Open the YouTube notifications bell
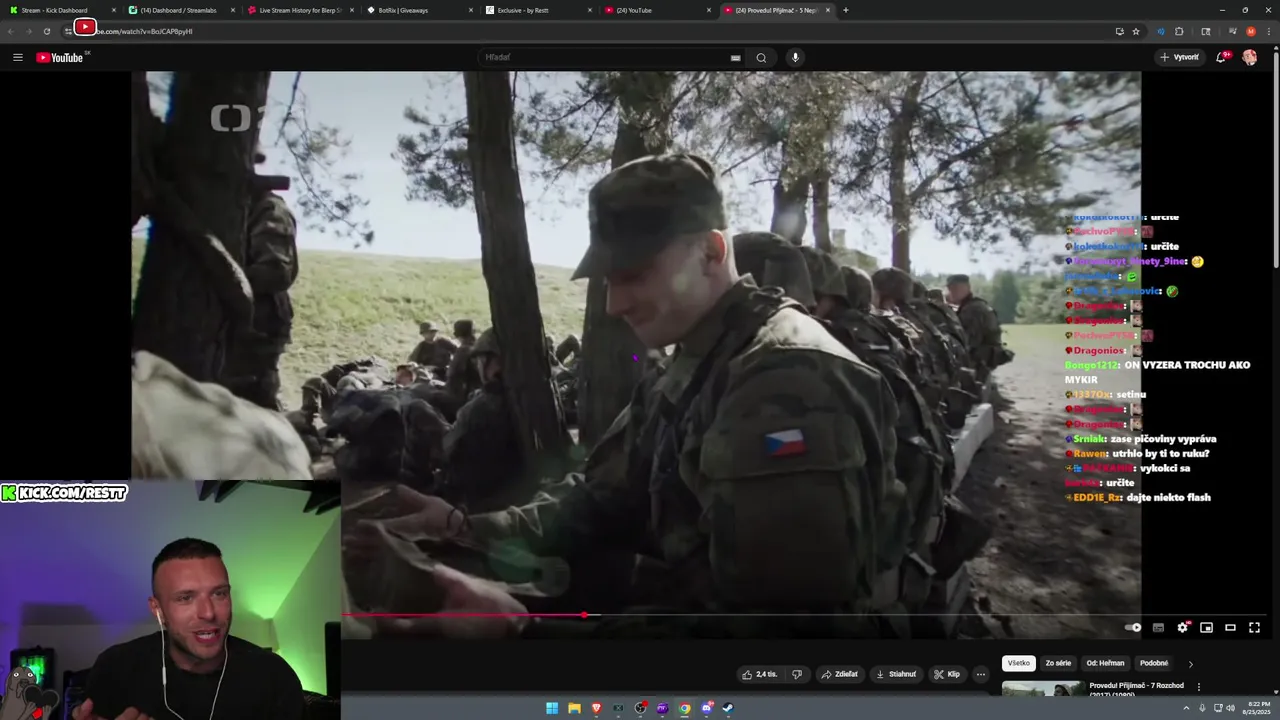The width and height of the screenshot is (1280, 720). (x=1221, y=57)
